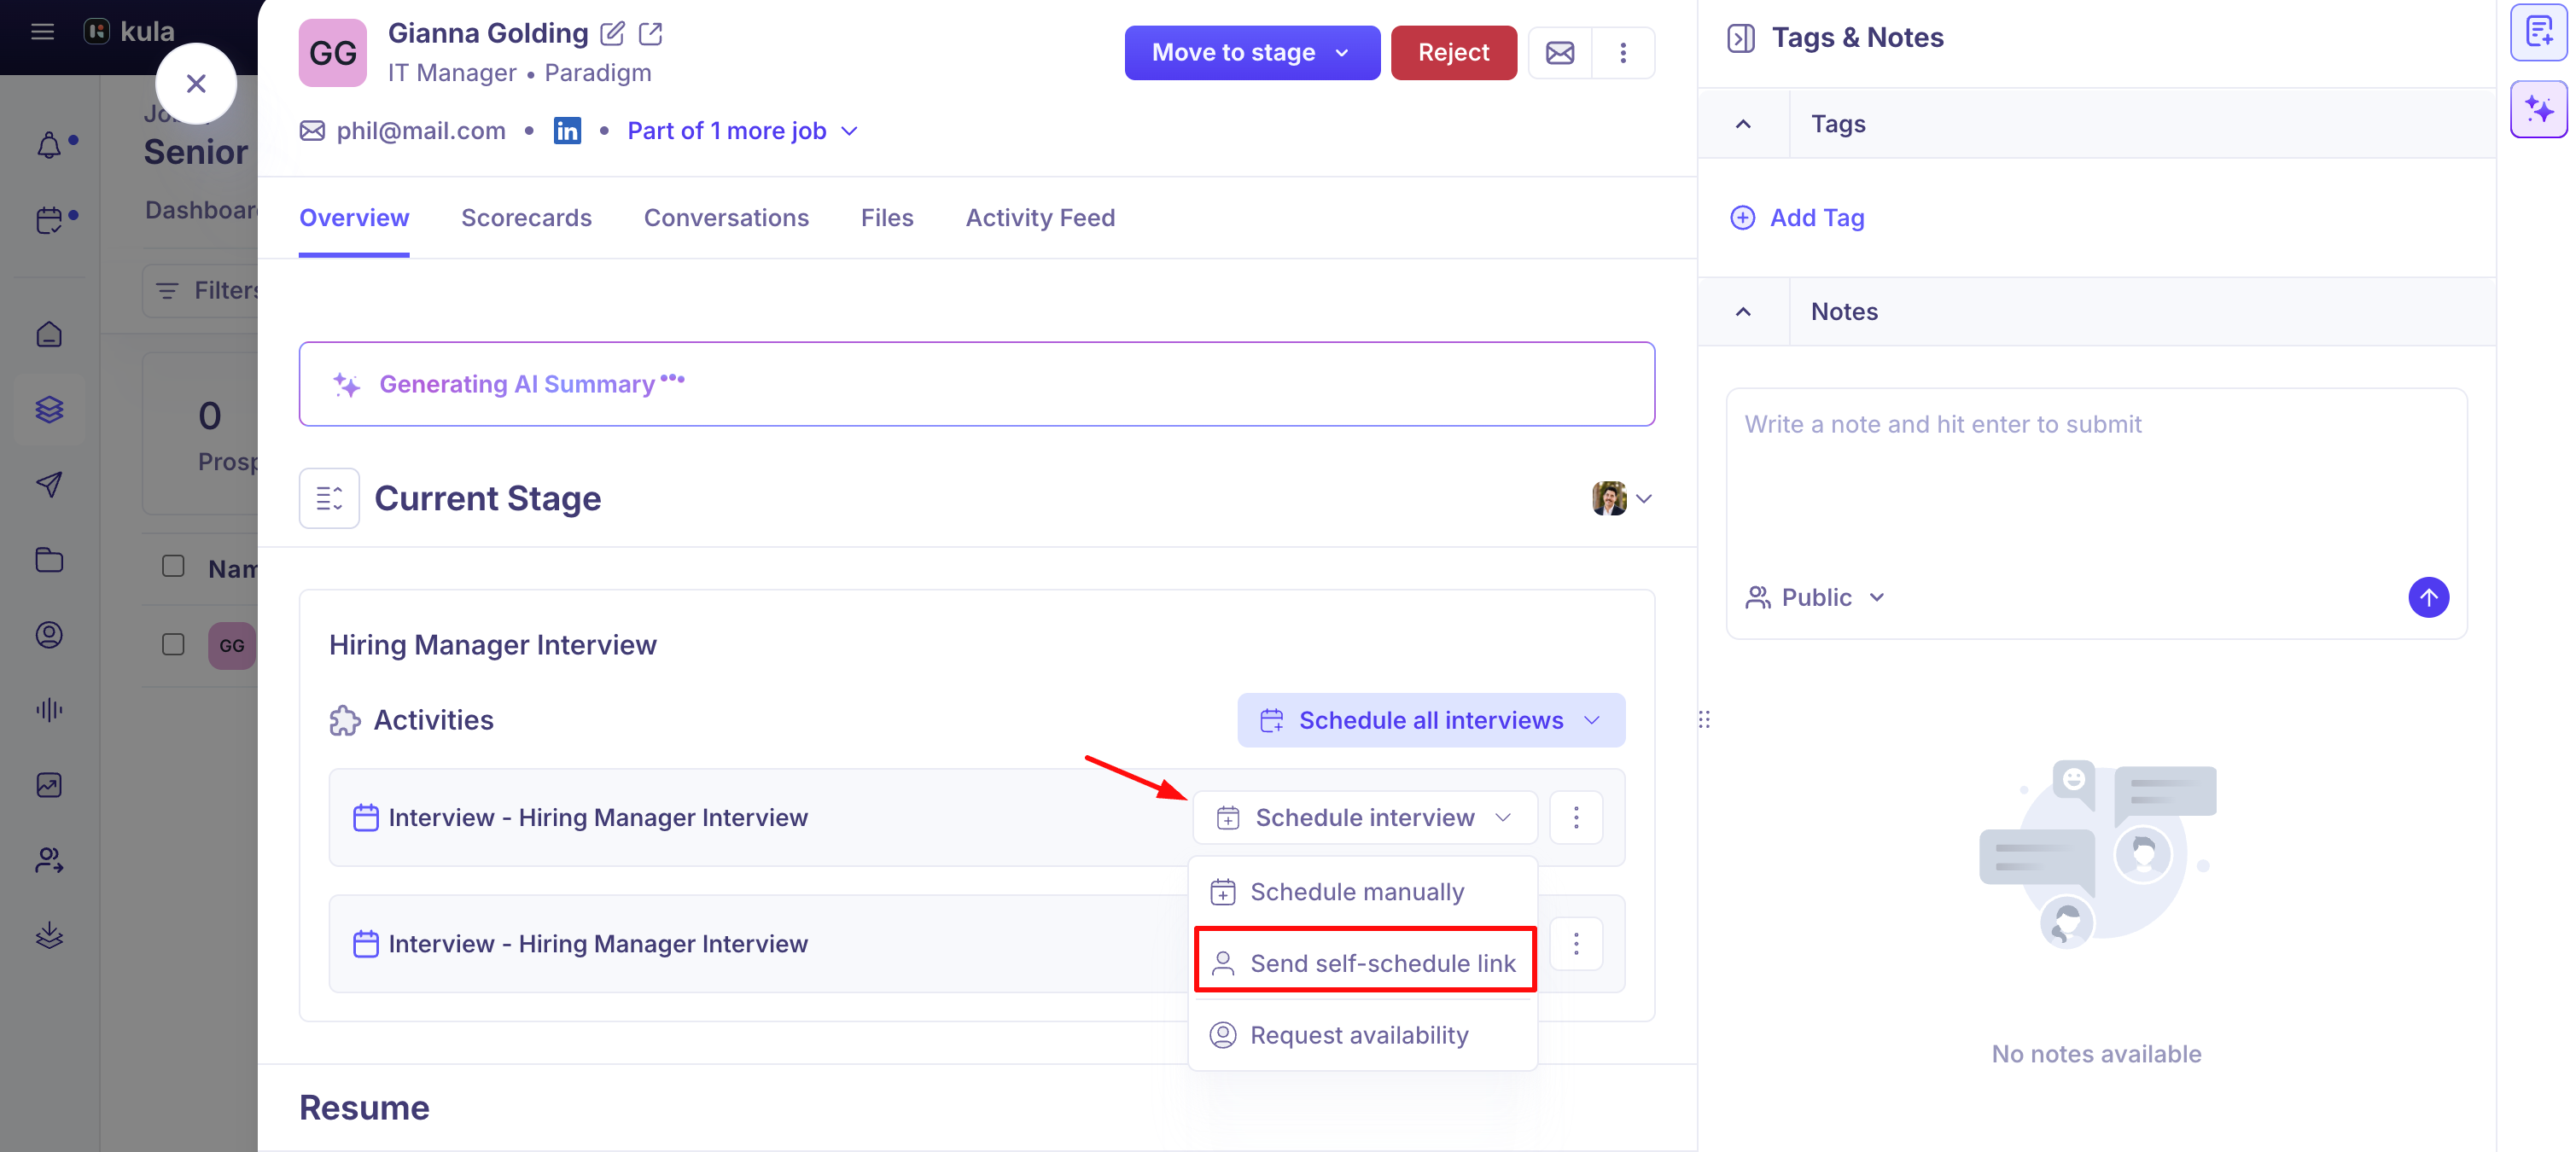Screen dimensions: 2576x1152
Task: Choose Schedule manually from the menu
Action: click(x=1363, y=892)
